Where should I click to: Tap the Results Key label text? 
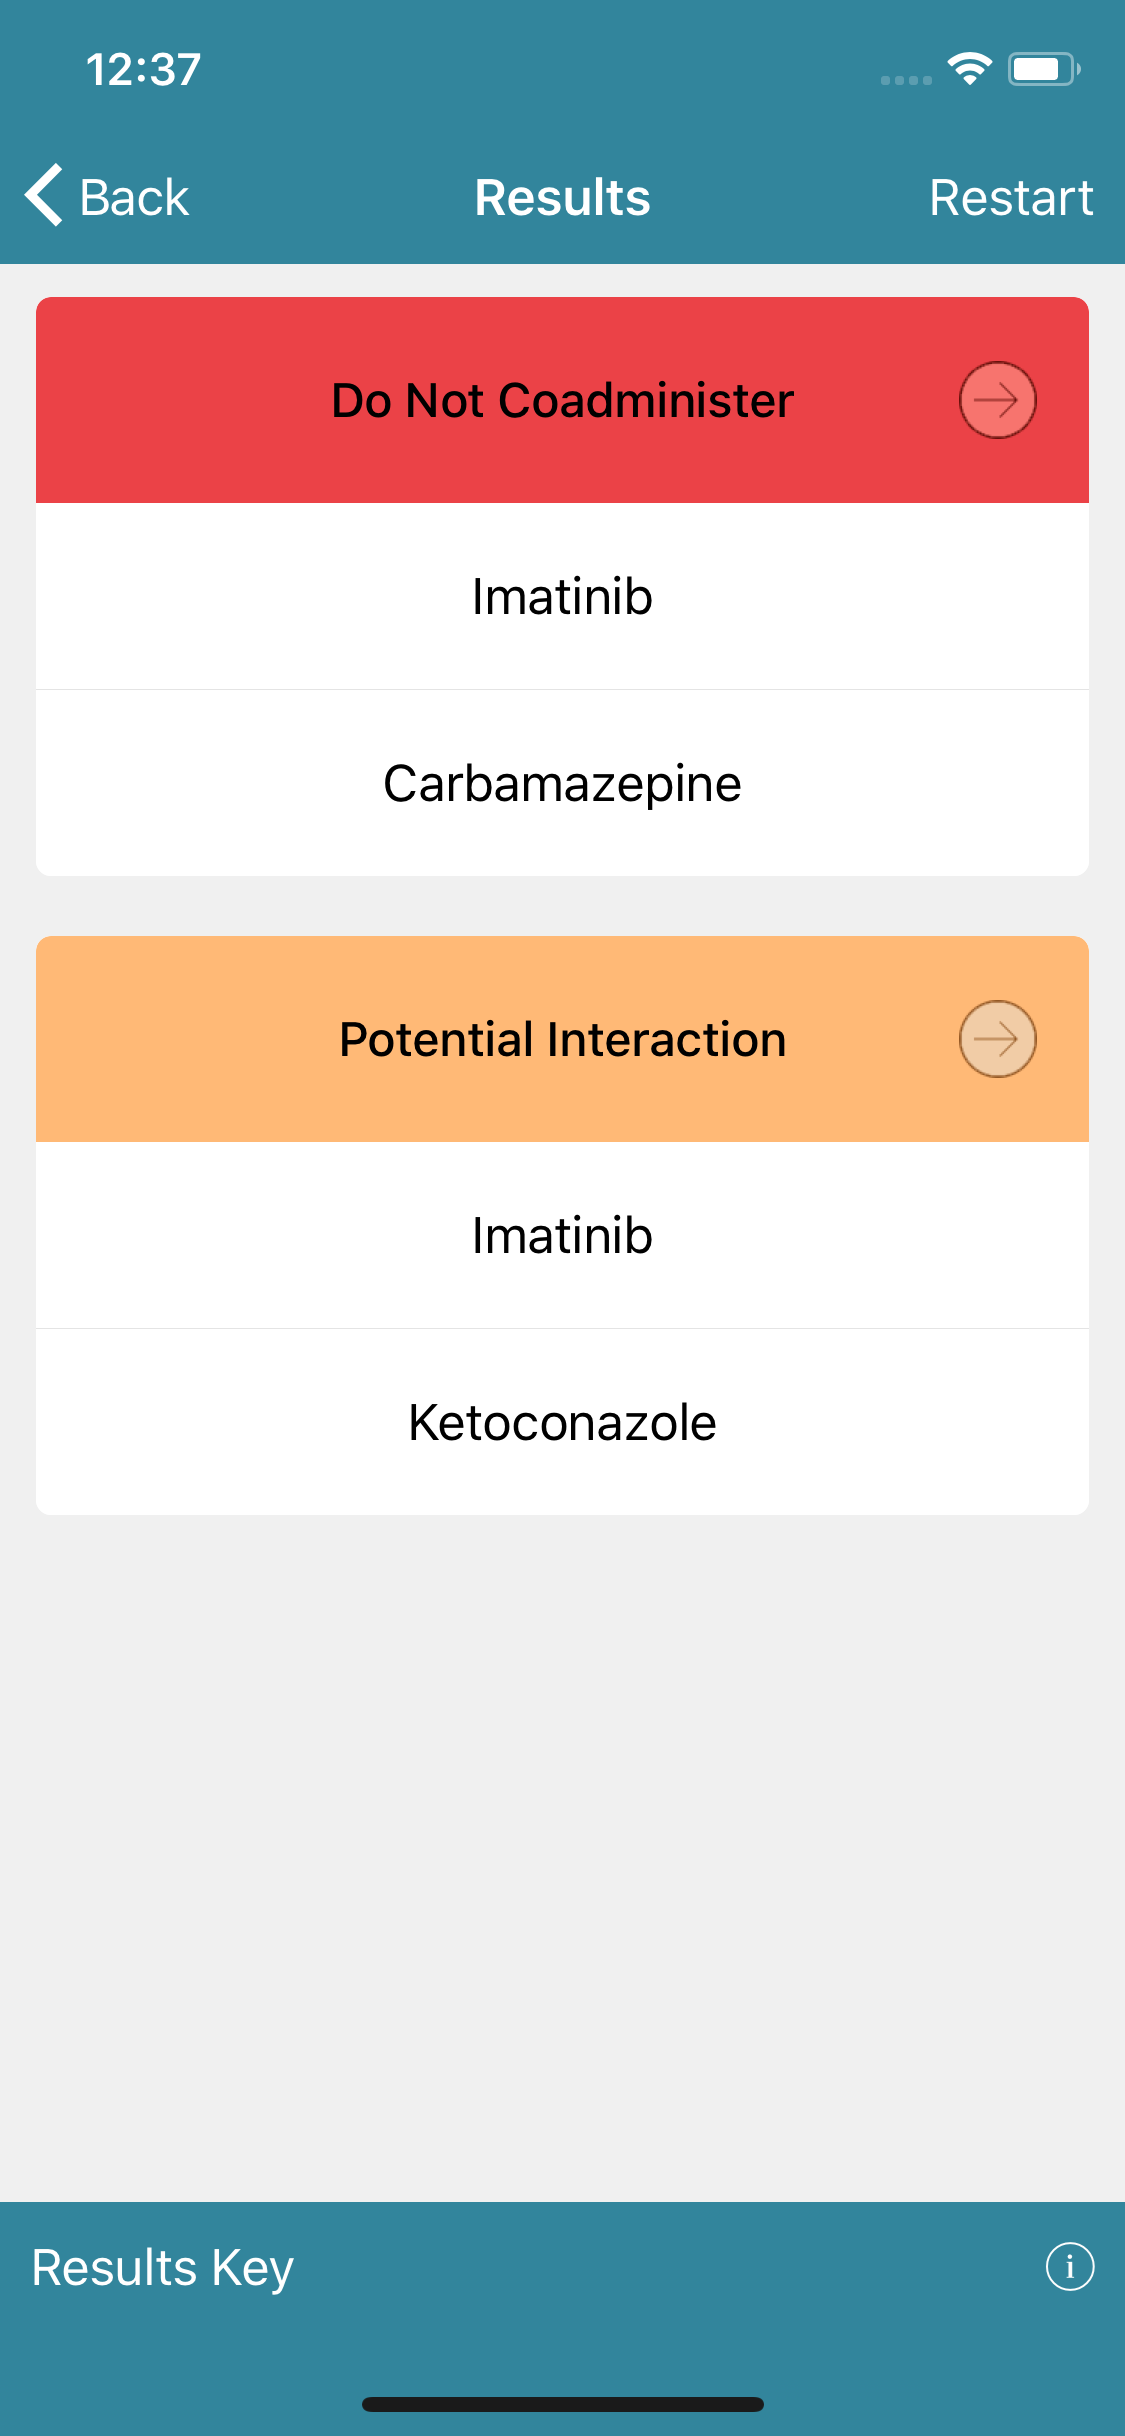coord(163,2268)
